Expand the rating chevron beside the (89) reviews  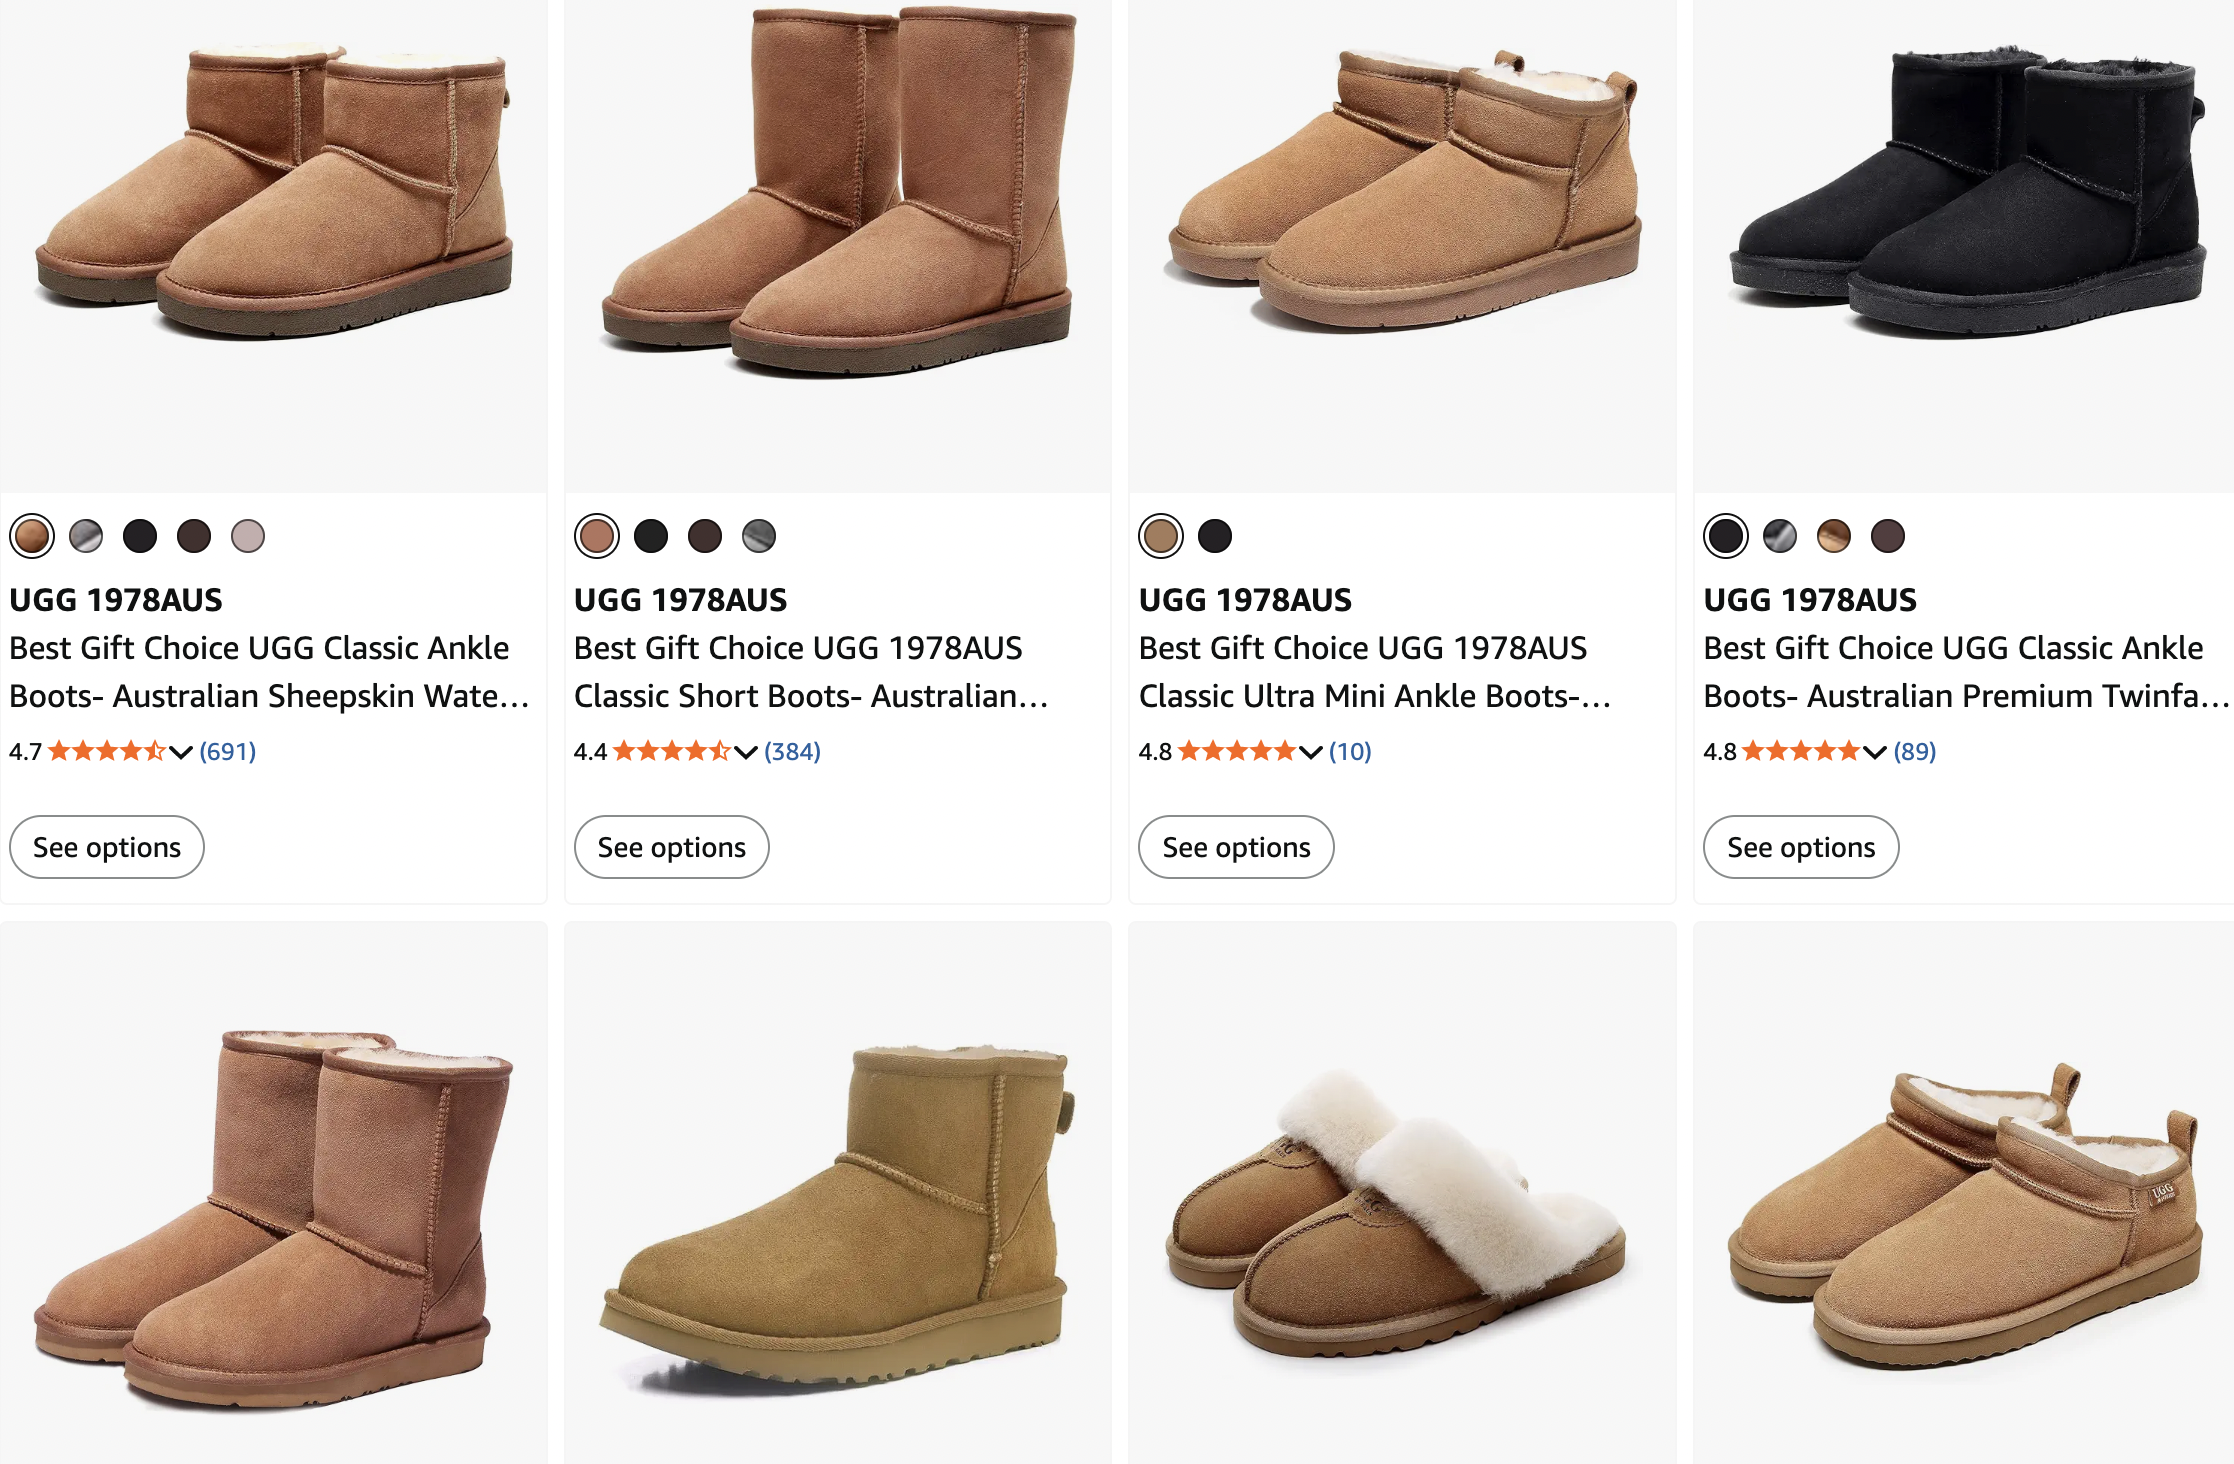[1875, 752]
